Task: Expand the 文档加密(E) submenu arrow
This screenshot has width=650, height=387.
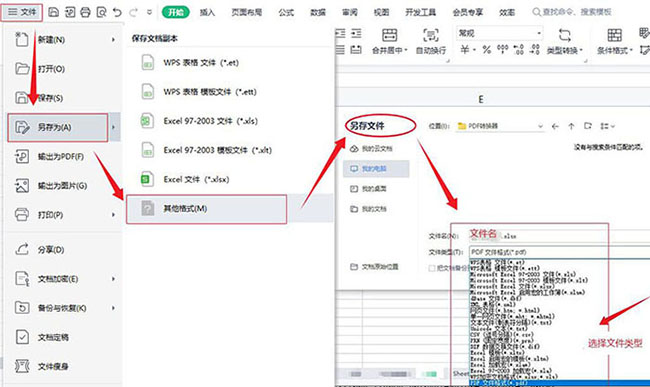Action: coord(114,279)
